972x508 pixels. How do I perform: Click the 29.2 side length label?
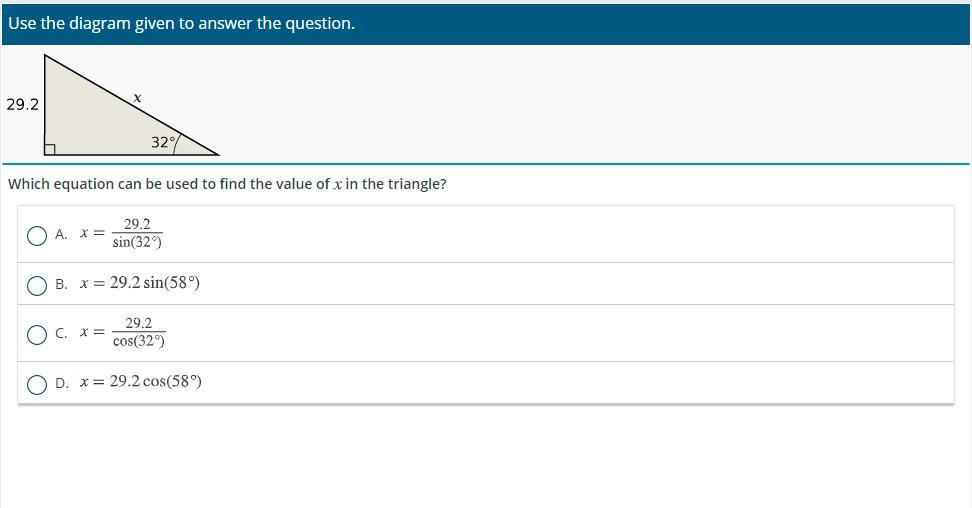[x=22, y=104]
